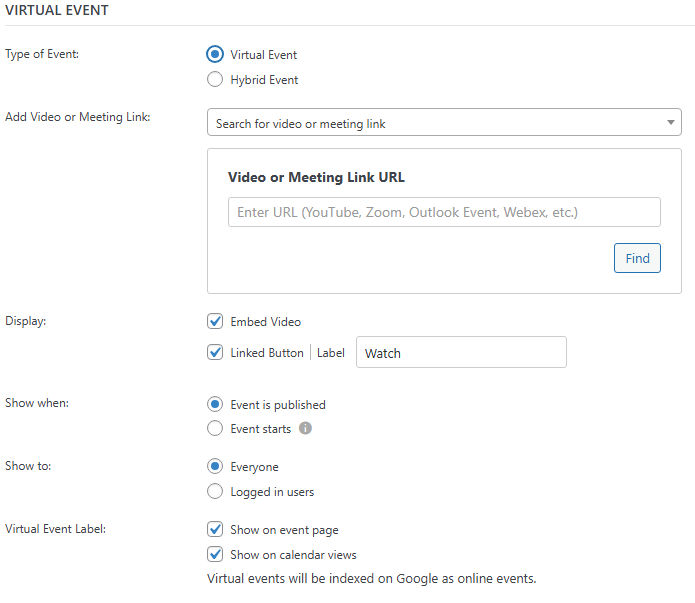Open the video or meeting link dropdown

click(444, 123)
